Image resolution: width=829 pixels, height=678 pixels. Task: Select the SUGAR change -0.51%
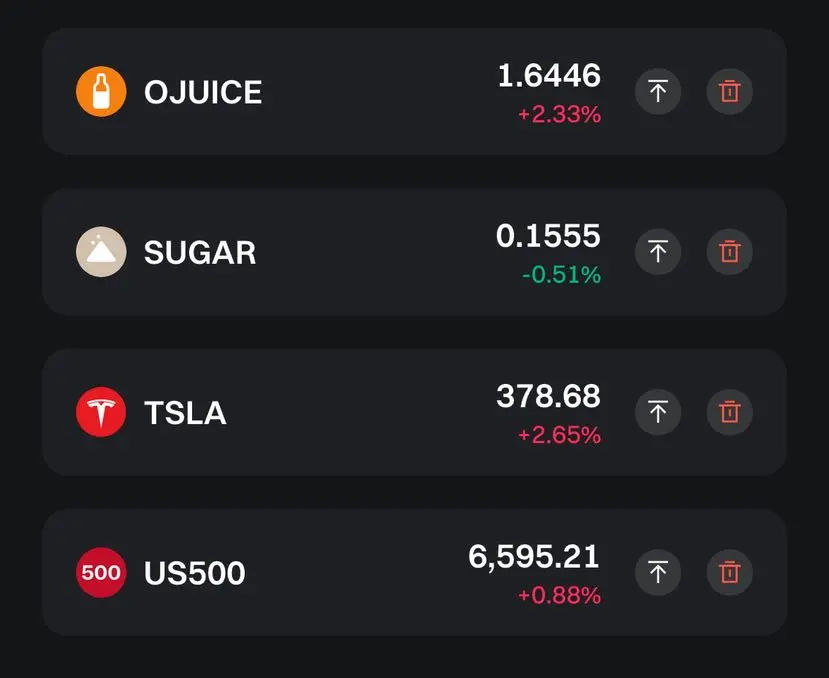click(x=561, y=275)
